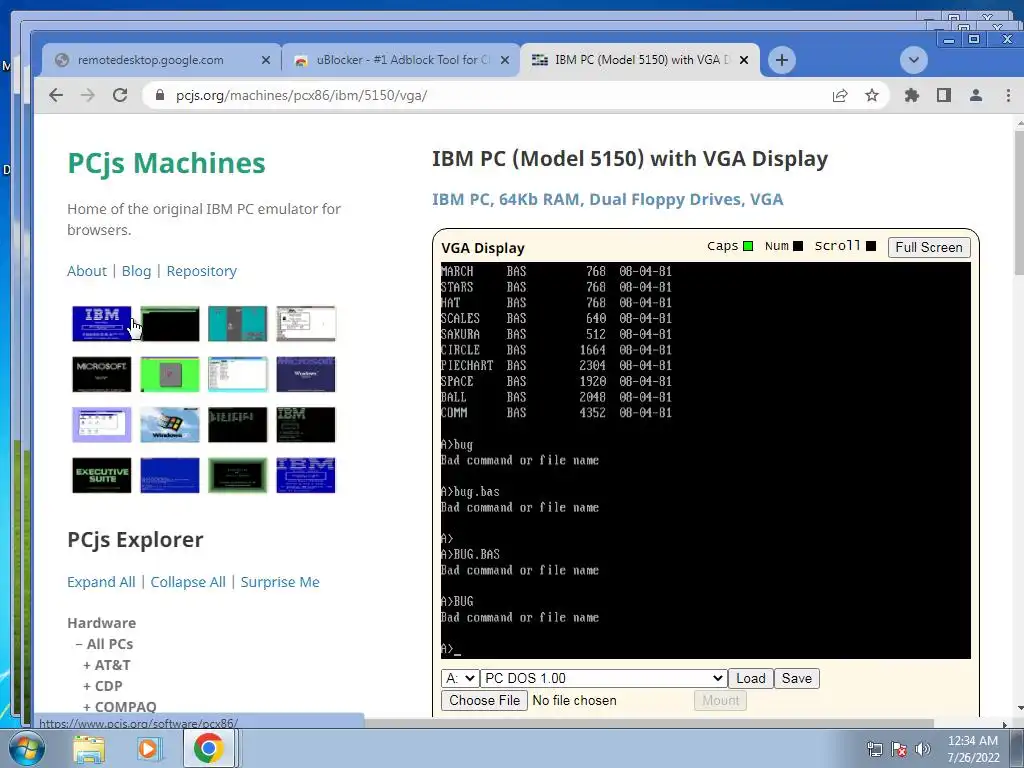This screenshot has height=768, width=1024.
Task: Open a new tab with the plus button
Action: (782, 60)
